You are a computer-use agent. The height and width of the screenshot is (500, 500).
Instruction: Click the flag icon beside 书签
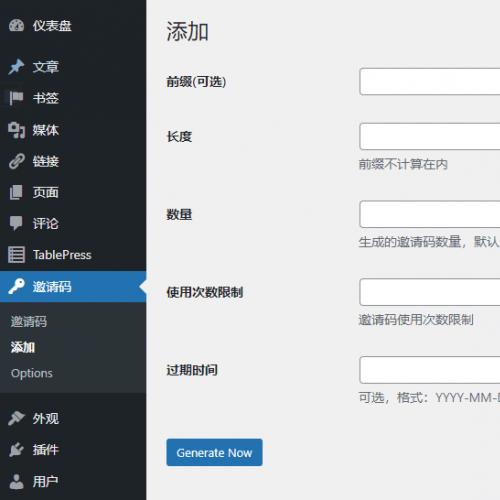click(x=16, y=98)
